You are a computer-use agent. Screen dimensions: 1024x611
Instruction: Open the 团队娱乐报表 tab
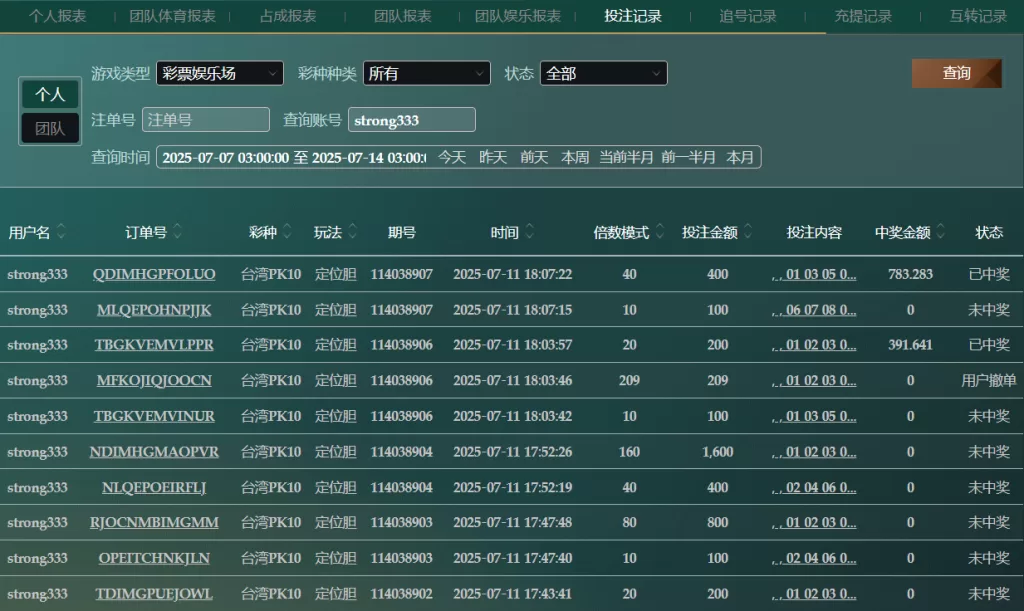pos(518,16)
